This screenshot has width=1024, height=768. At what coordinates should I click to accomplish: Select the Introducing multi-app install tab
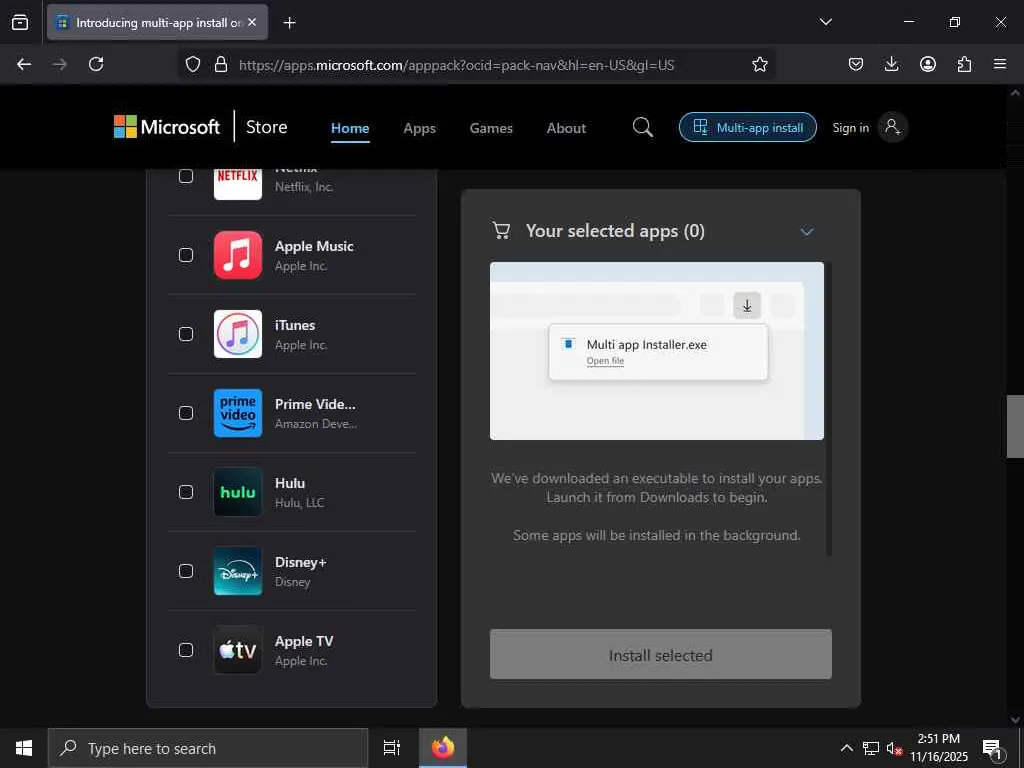[157, 23]
